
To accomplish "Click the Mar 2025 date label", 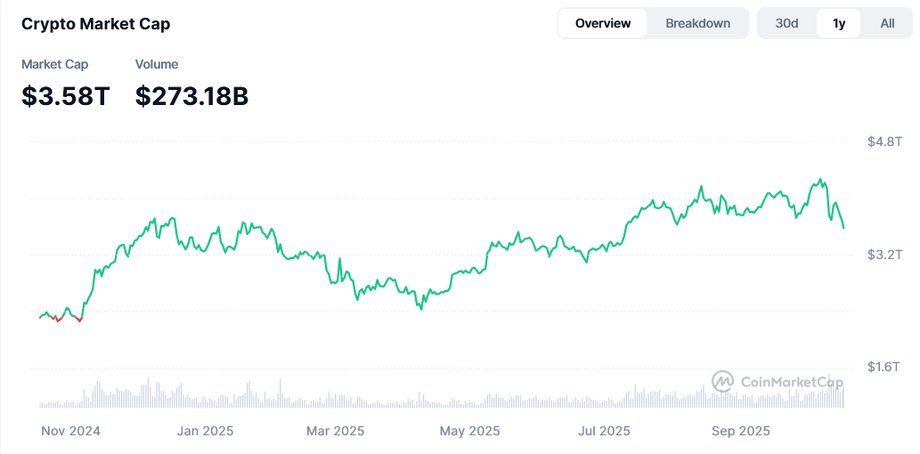I will click(x=335, y=431).
